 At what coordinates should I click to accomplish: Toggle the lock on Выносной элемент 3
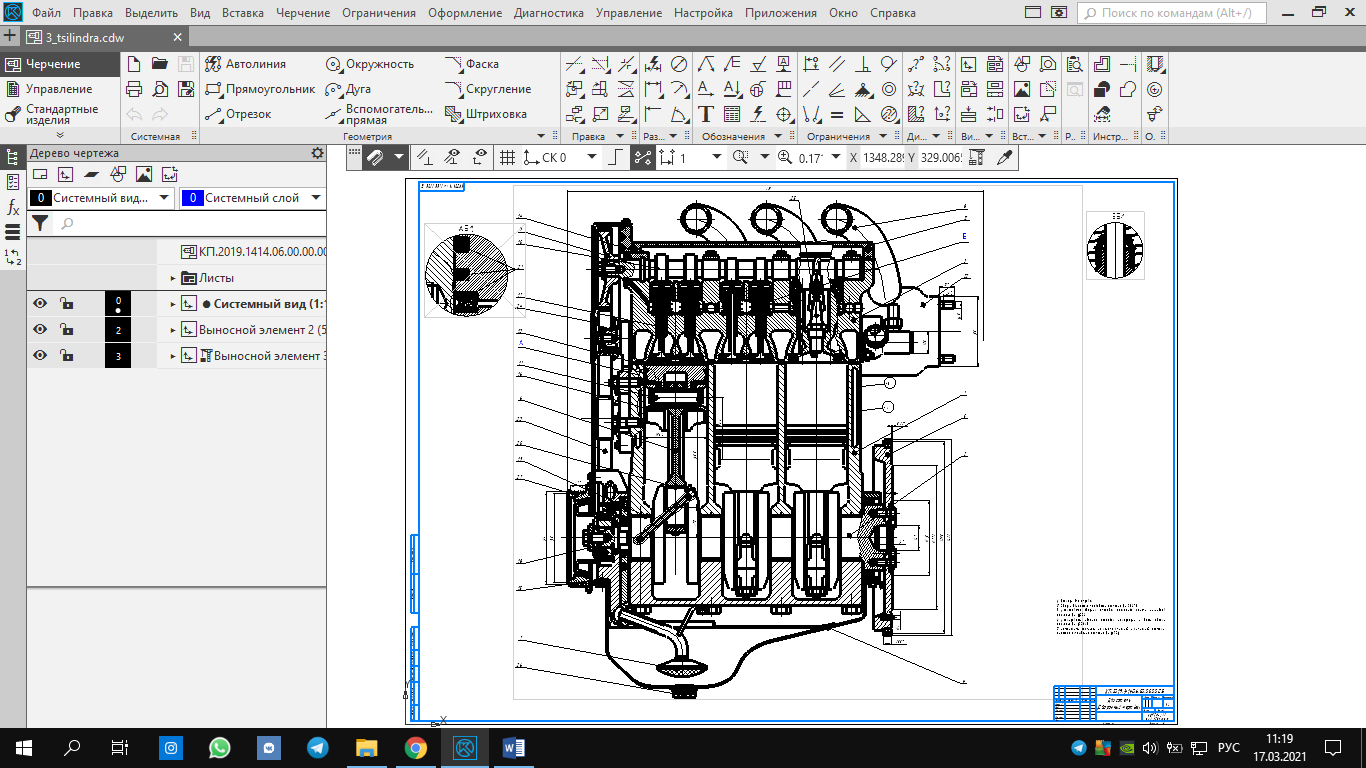66,356
